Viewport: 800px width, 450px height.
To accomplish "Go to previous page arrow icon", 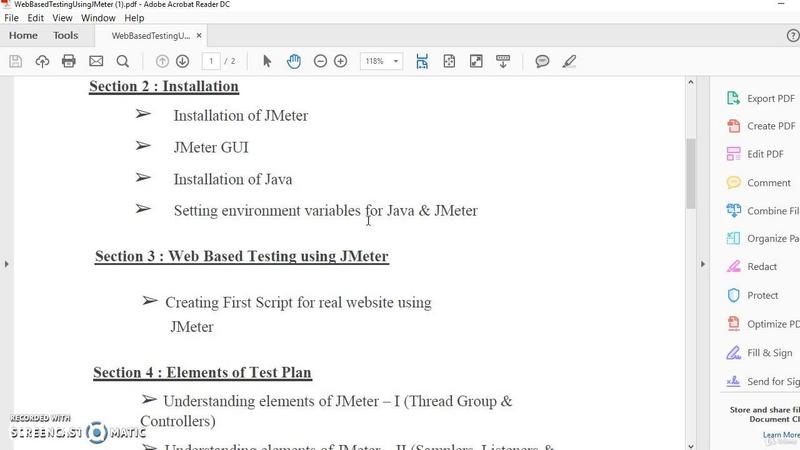I will click(x=162, y=62).
